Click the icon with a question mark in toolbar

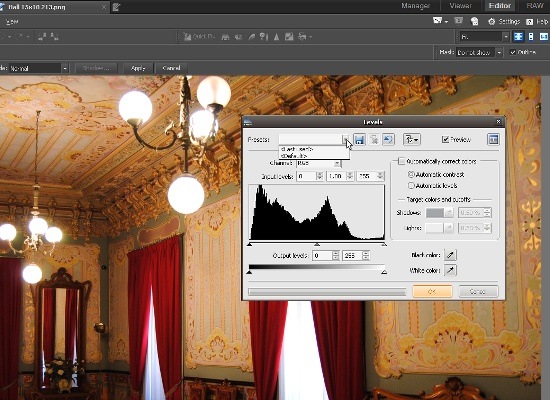coord(264,37)
